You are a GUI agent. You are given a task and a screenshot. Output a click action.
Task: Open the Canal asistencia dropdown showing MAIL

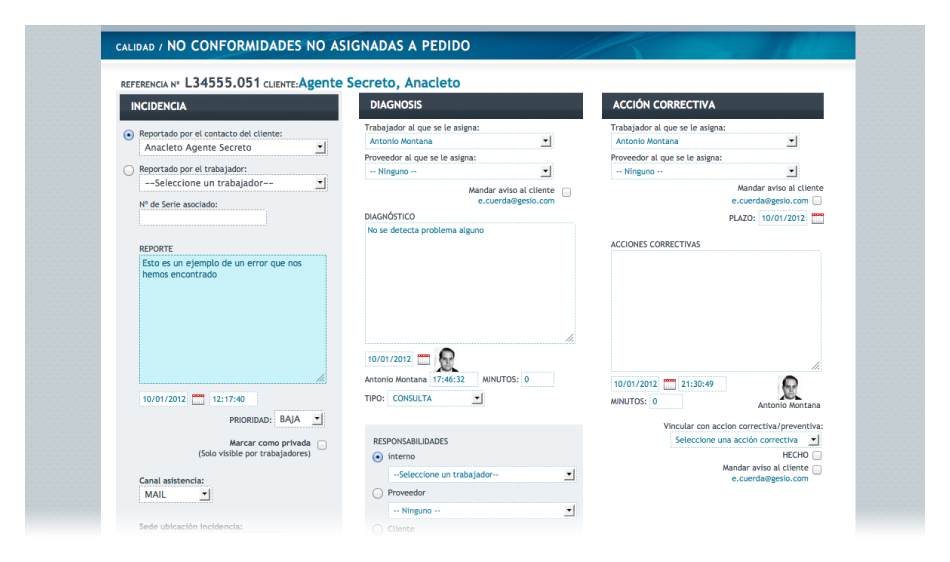coord(175,495)
